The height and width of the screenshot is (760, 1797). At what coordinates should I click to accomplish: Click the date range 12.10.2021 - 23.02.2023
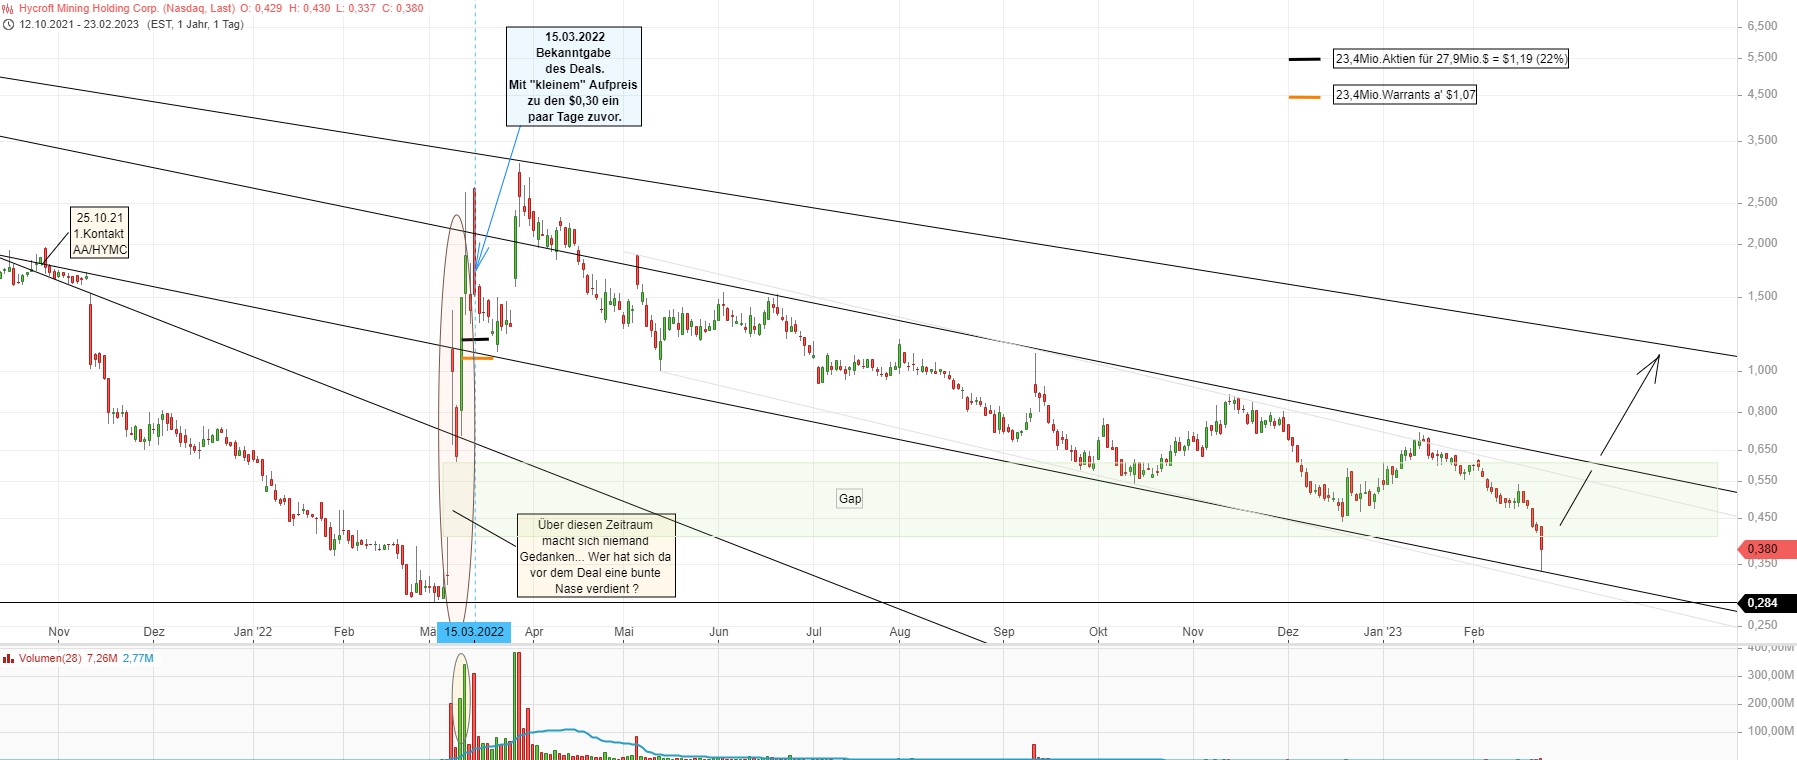click(79, 24)
